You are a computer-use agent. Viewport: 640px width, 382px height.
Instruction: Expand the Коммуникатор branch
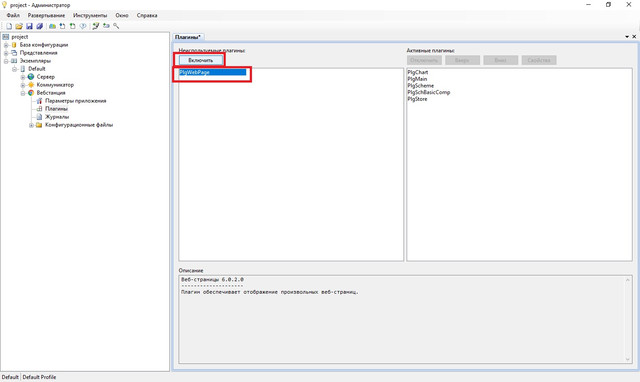23,85
